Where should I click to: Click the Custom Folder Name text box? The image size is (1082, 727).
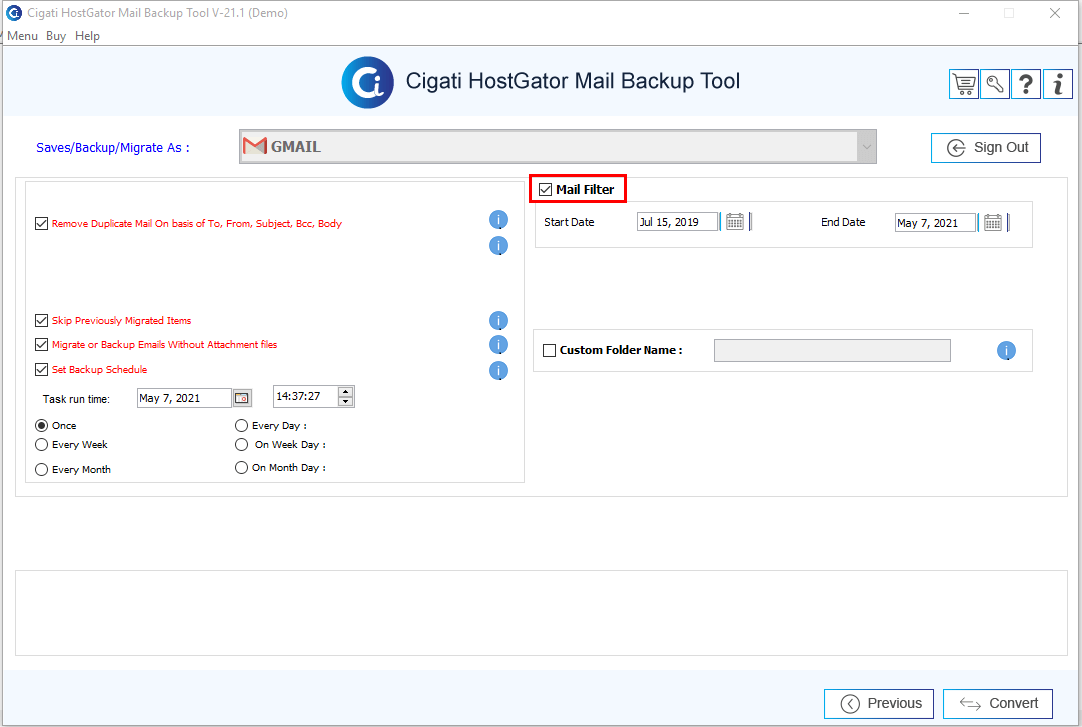[x=832, y=350]
